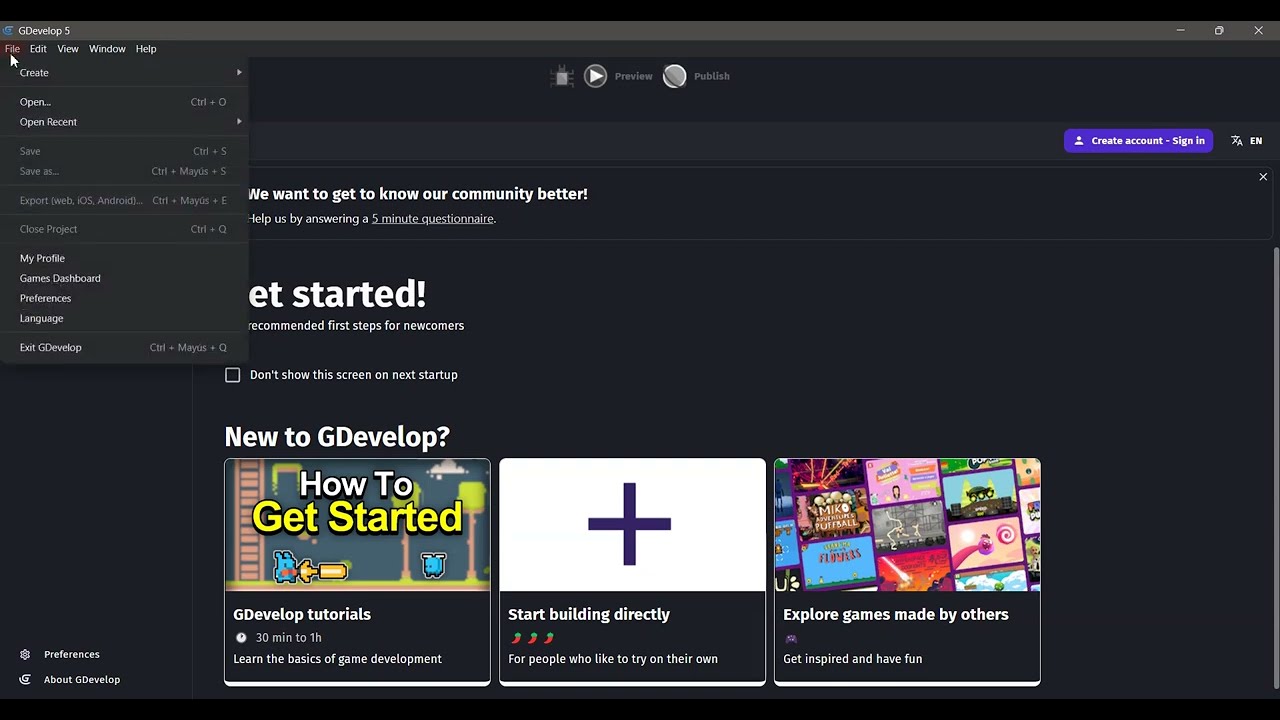The height and width of the screenshot is (720, 1280).
Task: Close the community questionnaire banner
Action: [1263, 177]
